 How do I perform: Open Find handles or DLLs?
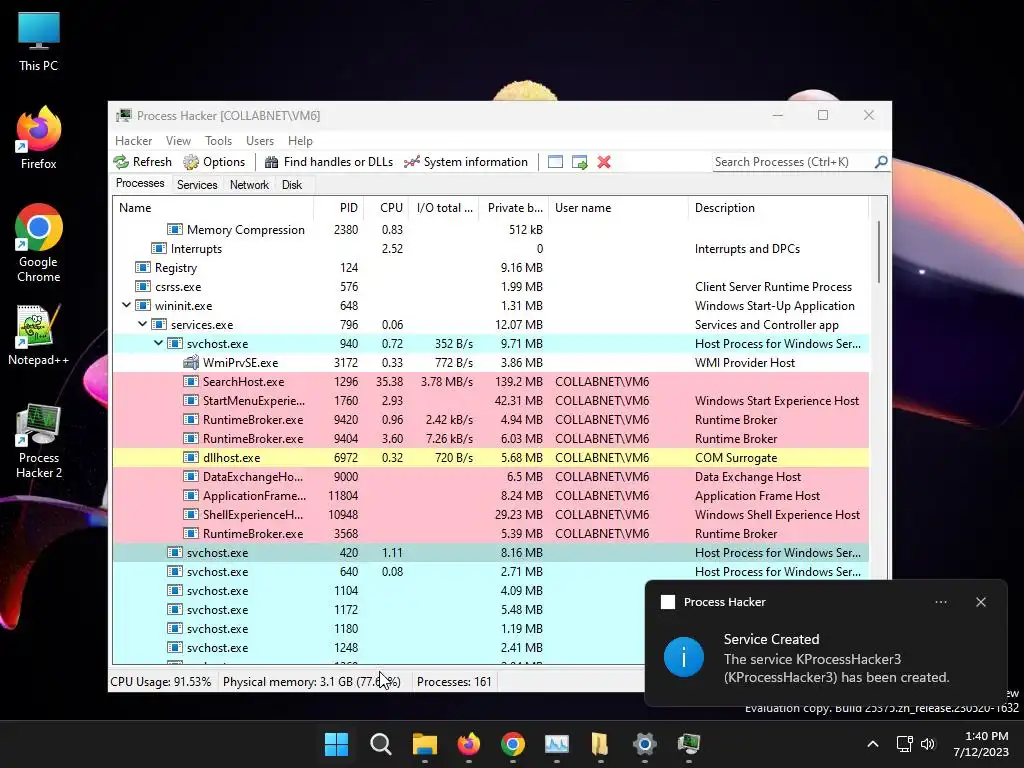[328, 162]
